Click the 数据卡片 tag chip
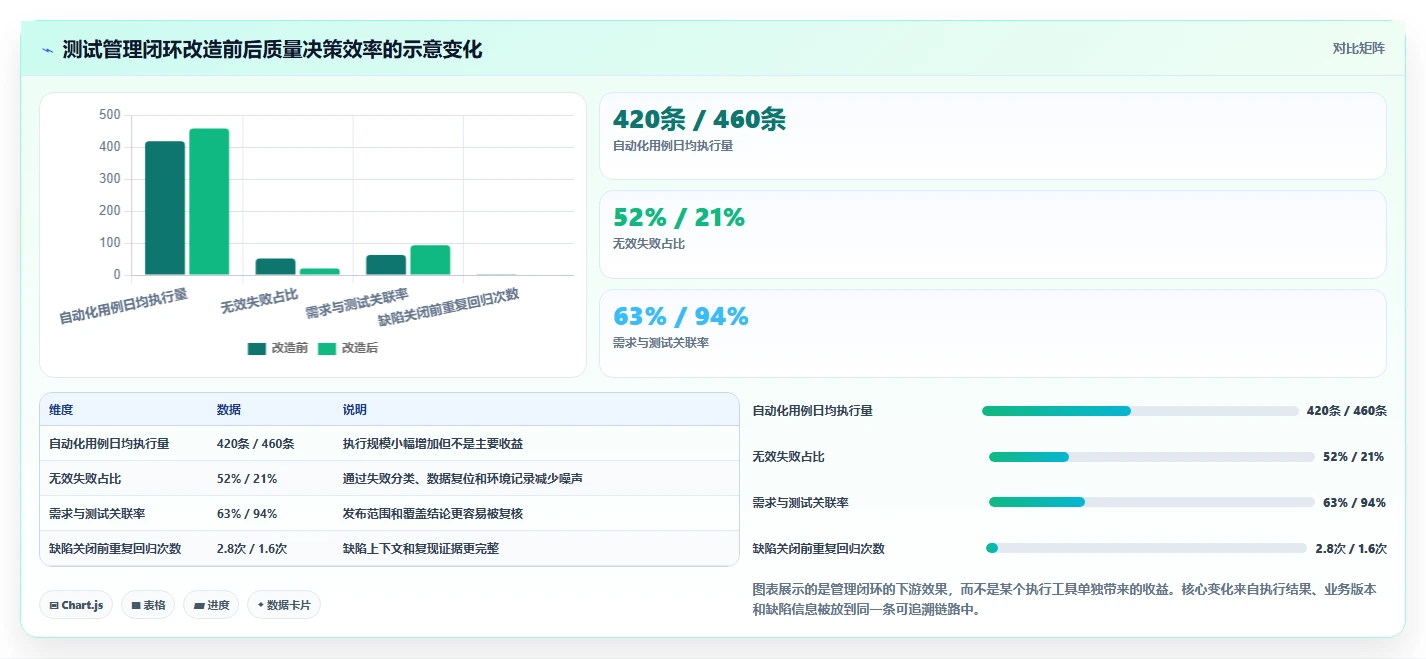This screenshot has width=1426, height=659. click(284, 605)
